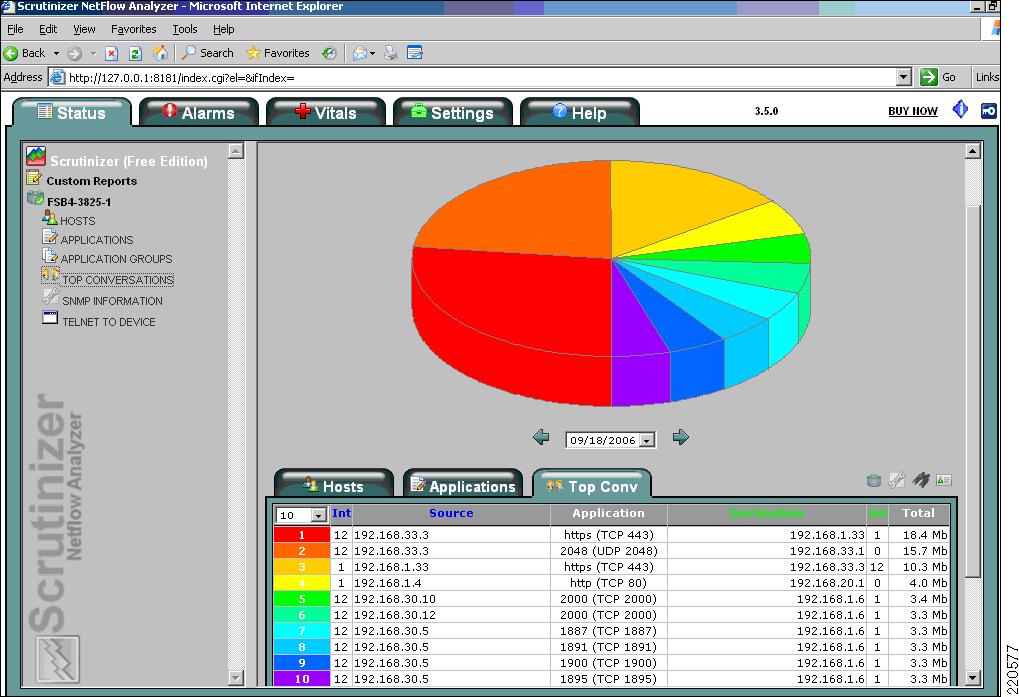1019x697 pixels.
Task: Open the Scrutinizer Help tab
Action: [580, 112]
